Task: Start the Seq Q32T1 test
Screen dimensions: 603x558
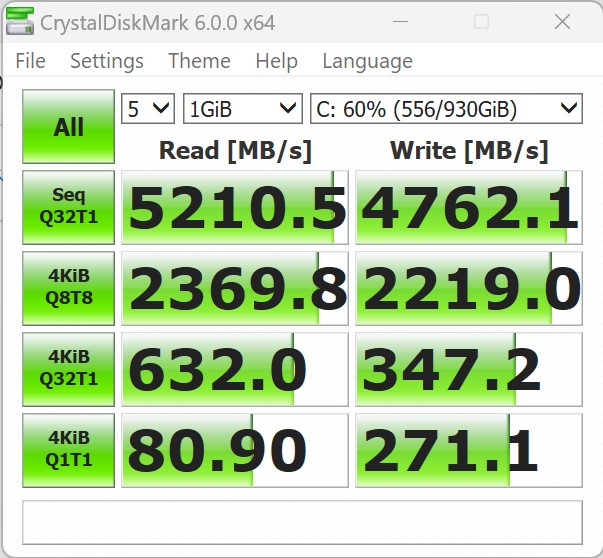Action: click(68, 207)
